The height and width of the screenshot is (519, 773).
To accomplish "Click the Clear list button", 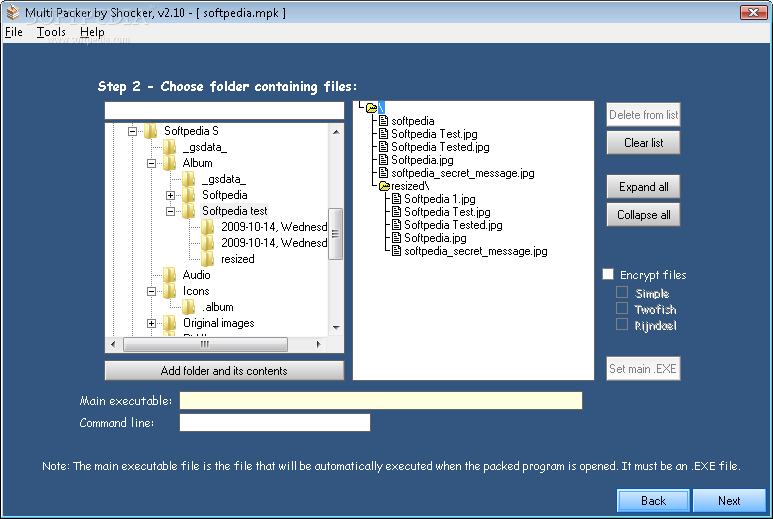I will [x=643, y=143].
